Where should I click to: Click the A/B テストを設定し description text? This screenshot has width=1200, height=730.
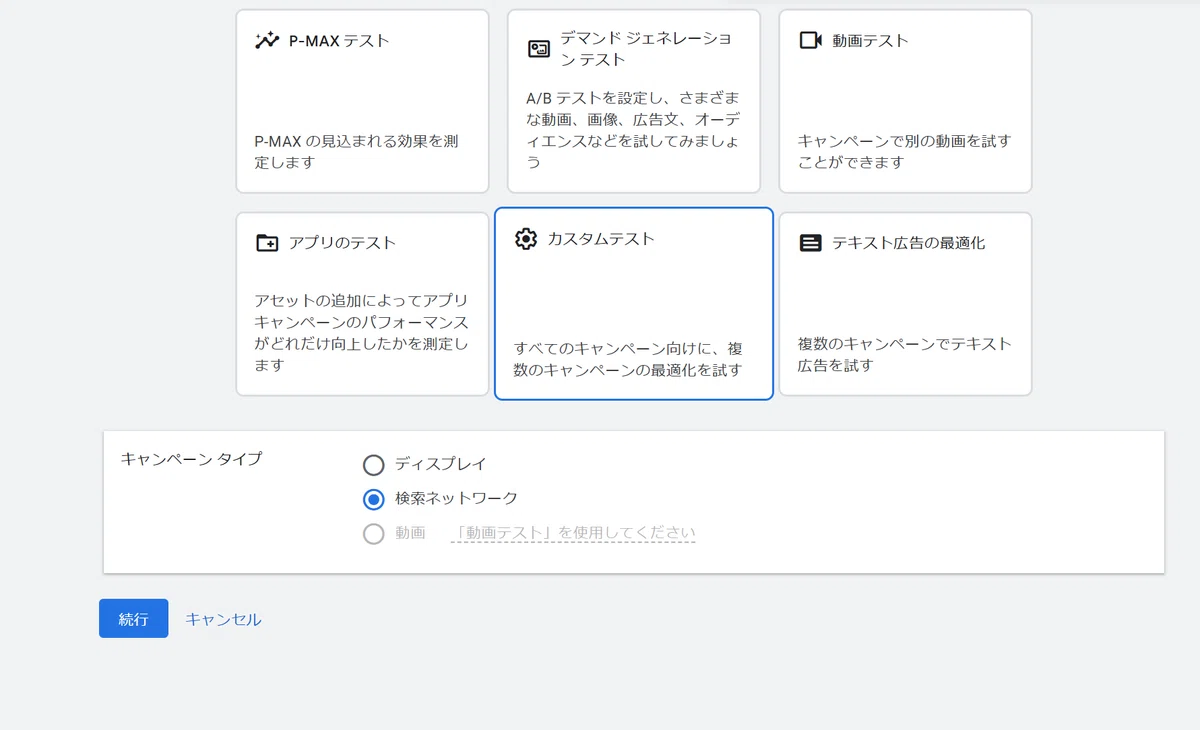click(x=632, y=131)
